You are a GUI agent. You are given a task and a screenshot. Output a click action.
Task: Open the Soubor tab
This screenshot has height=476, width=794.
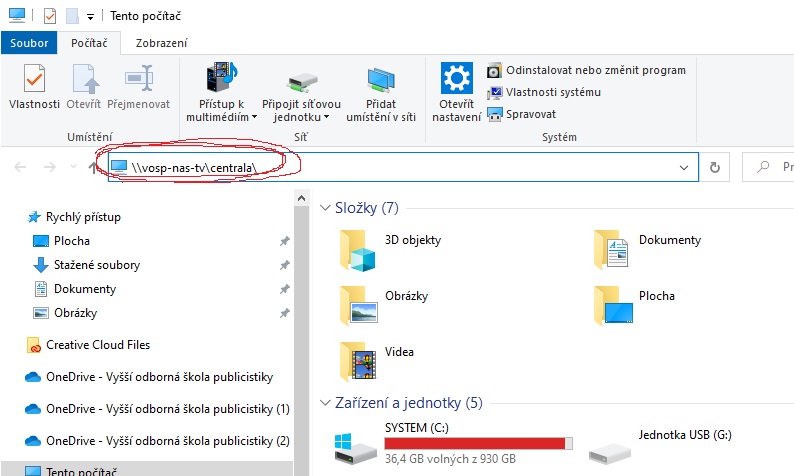pos(29,43)
